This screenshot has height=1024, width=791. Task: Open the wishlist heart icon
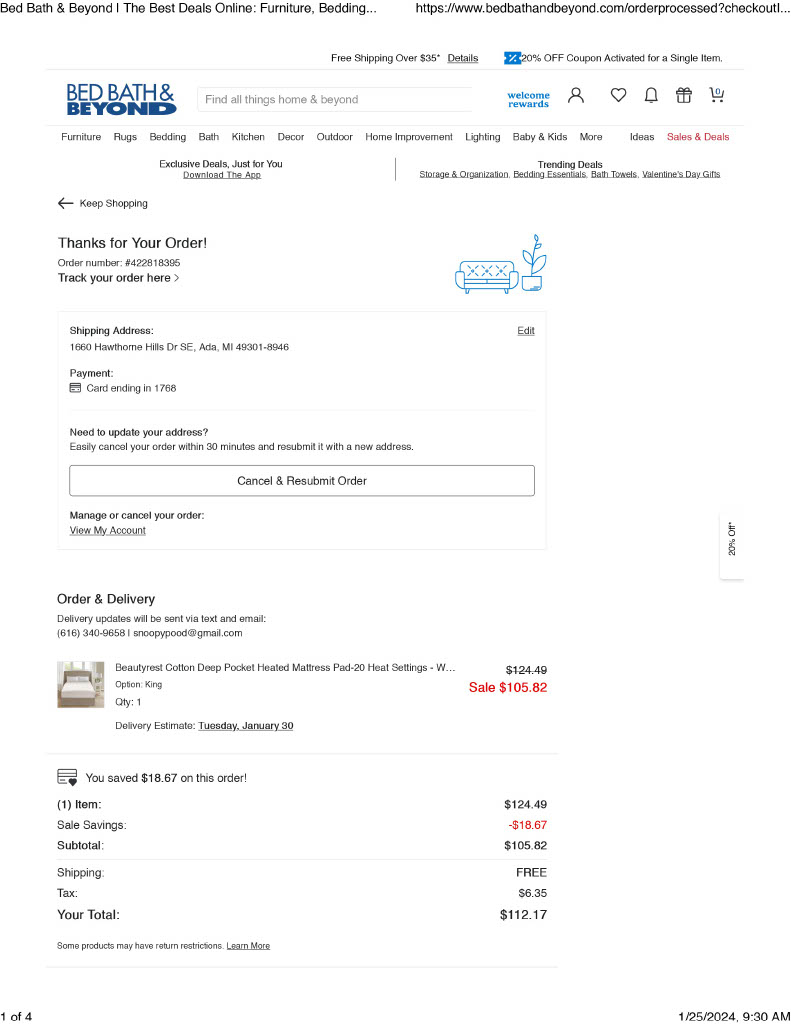[x=618, y=95]
